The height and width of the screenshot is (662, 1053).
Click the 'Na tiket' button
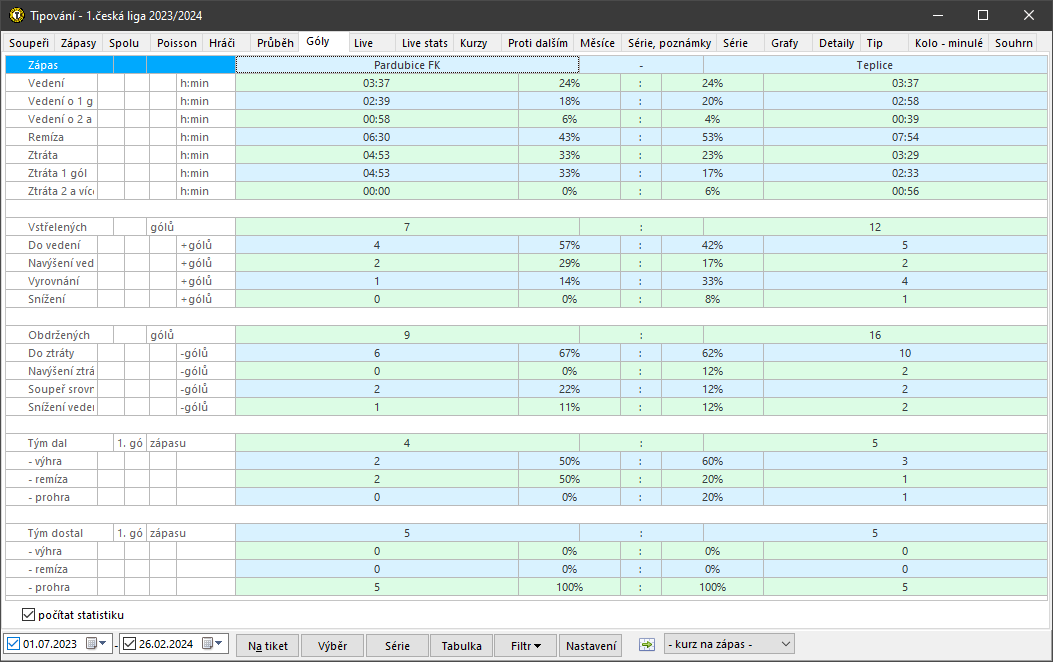point(267,646)
